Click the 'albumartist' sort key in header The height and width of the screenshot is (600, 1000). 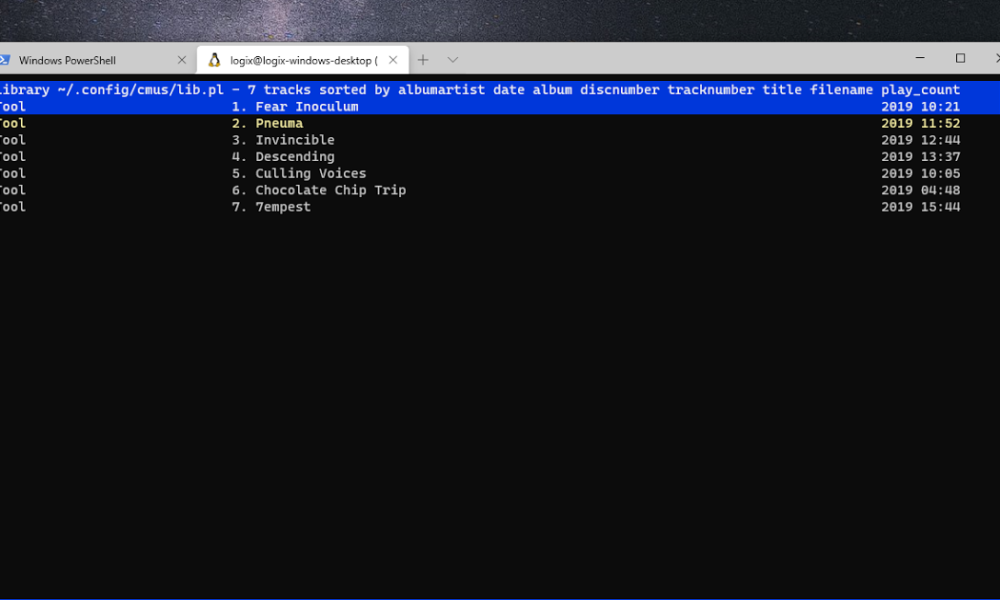point(441,90)
